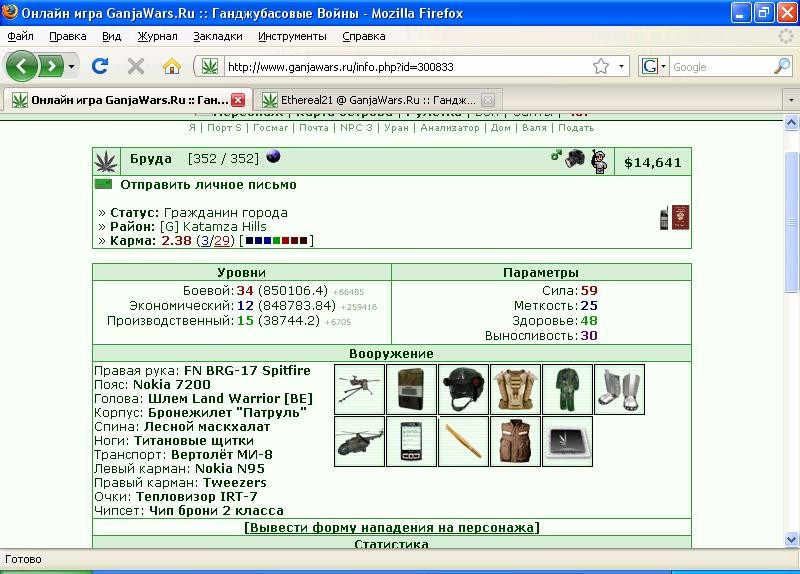
Task: Close the Онлайн игра GanjaWars.Ru tab
Action: 238,99
